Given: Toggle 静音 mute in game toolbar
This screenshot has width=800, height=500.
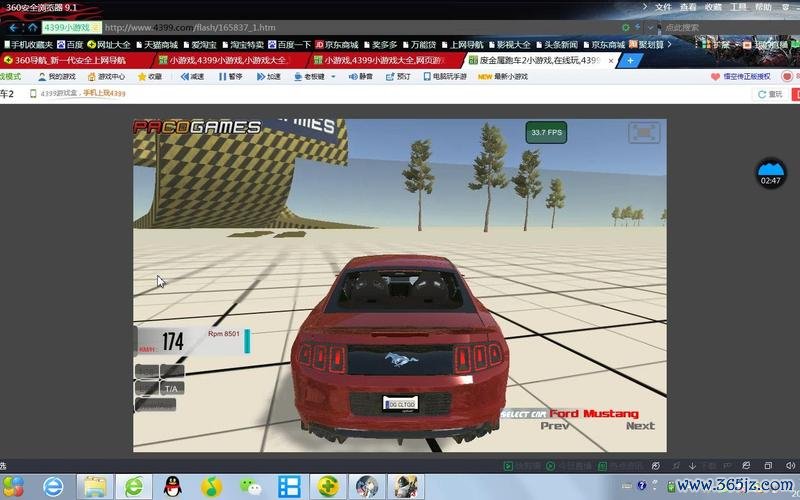Looking at the screenshot, I should pyautogui.click(x=360, y=76).
